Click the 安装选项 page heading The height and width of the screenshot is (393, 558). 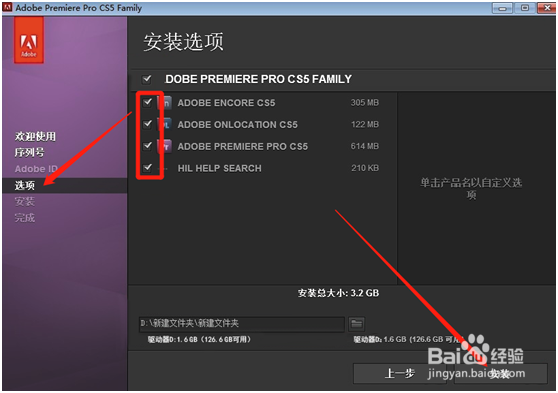point(184,42)
